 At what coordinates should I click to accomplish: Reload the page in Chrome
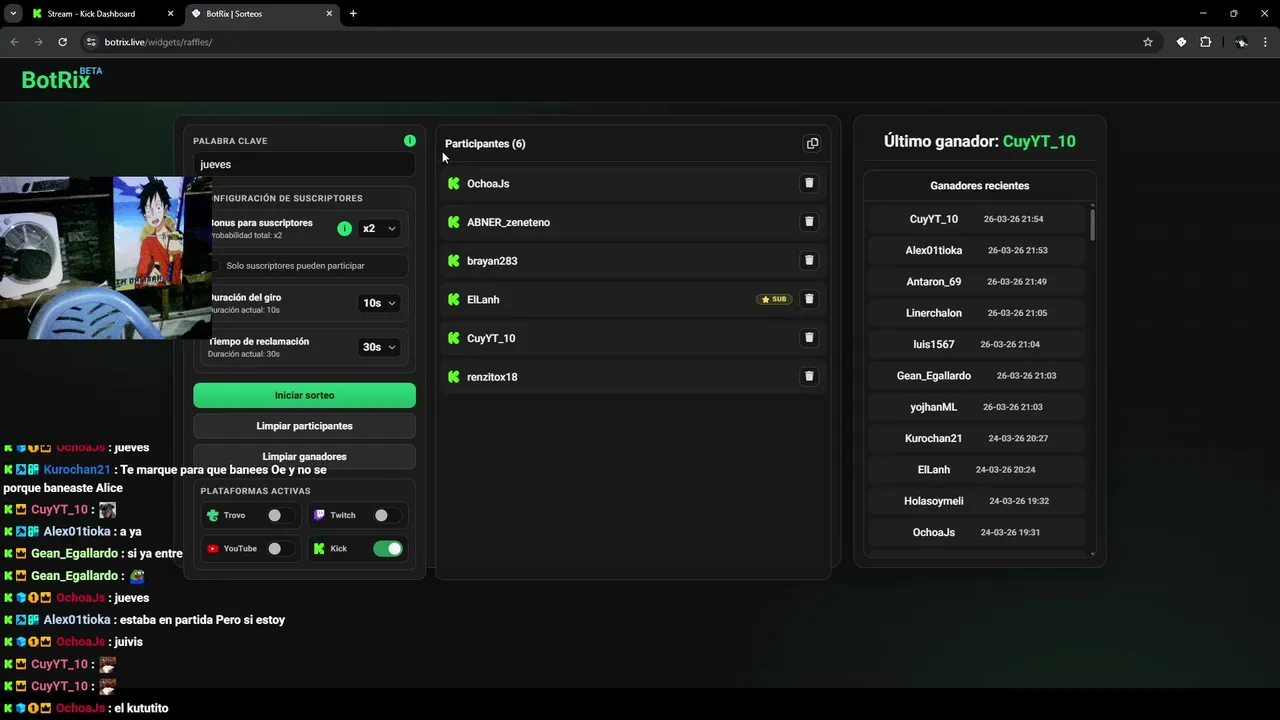pos(62,42)
